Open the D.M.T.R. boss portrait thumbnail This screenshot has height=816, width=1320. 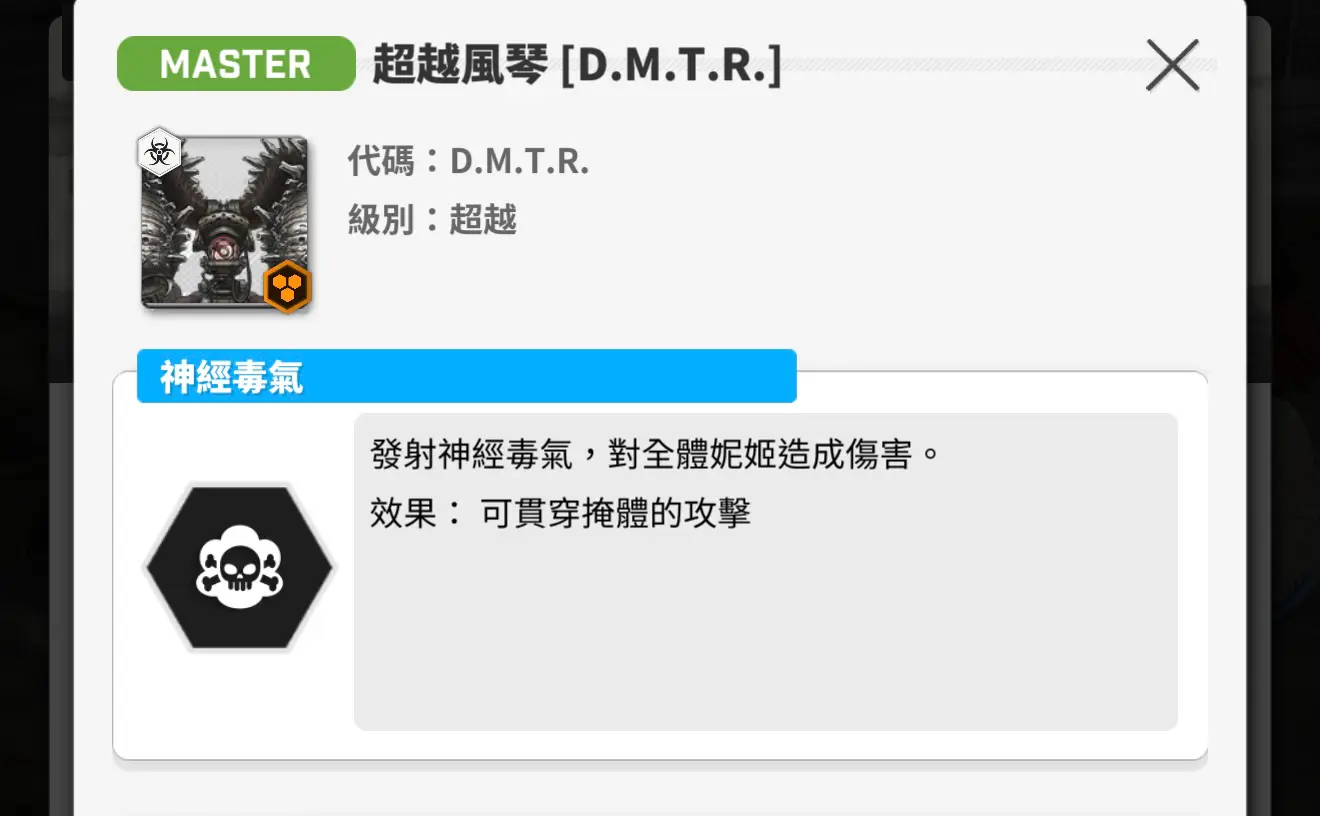tap(225, 221)
